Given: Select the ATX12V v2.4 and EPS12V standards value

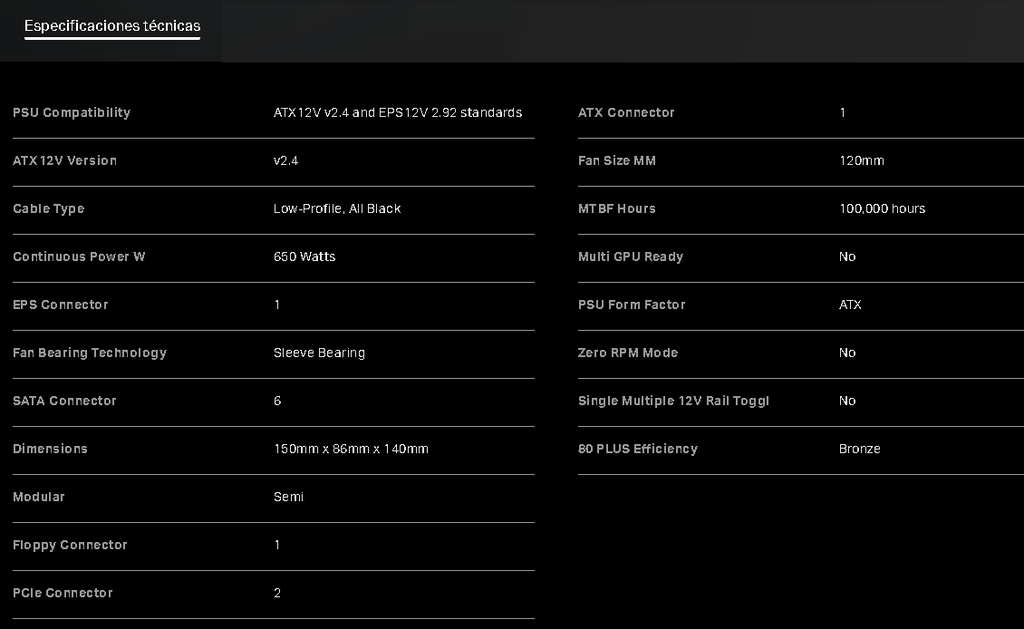Looking at the screenshot, I should (x=397, y=113).
